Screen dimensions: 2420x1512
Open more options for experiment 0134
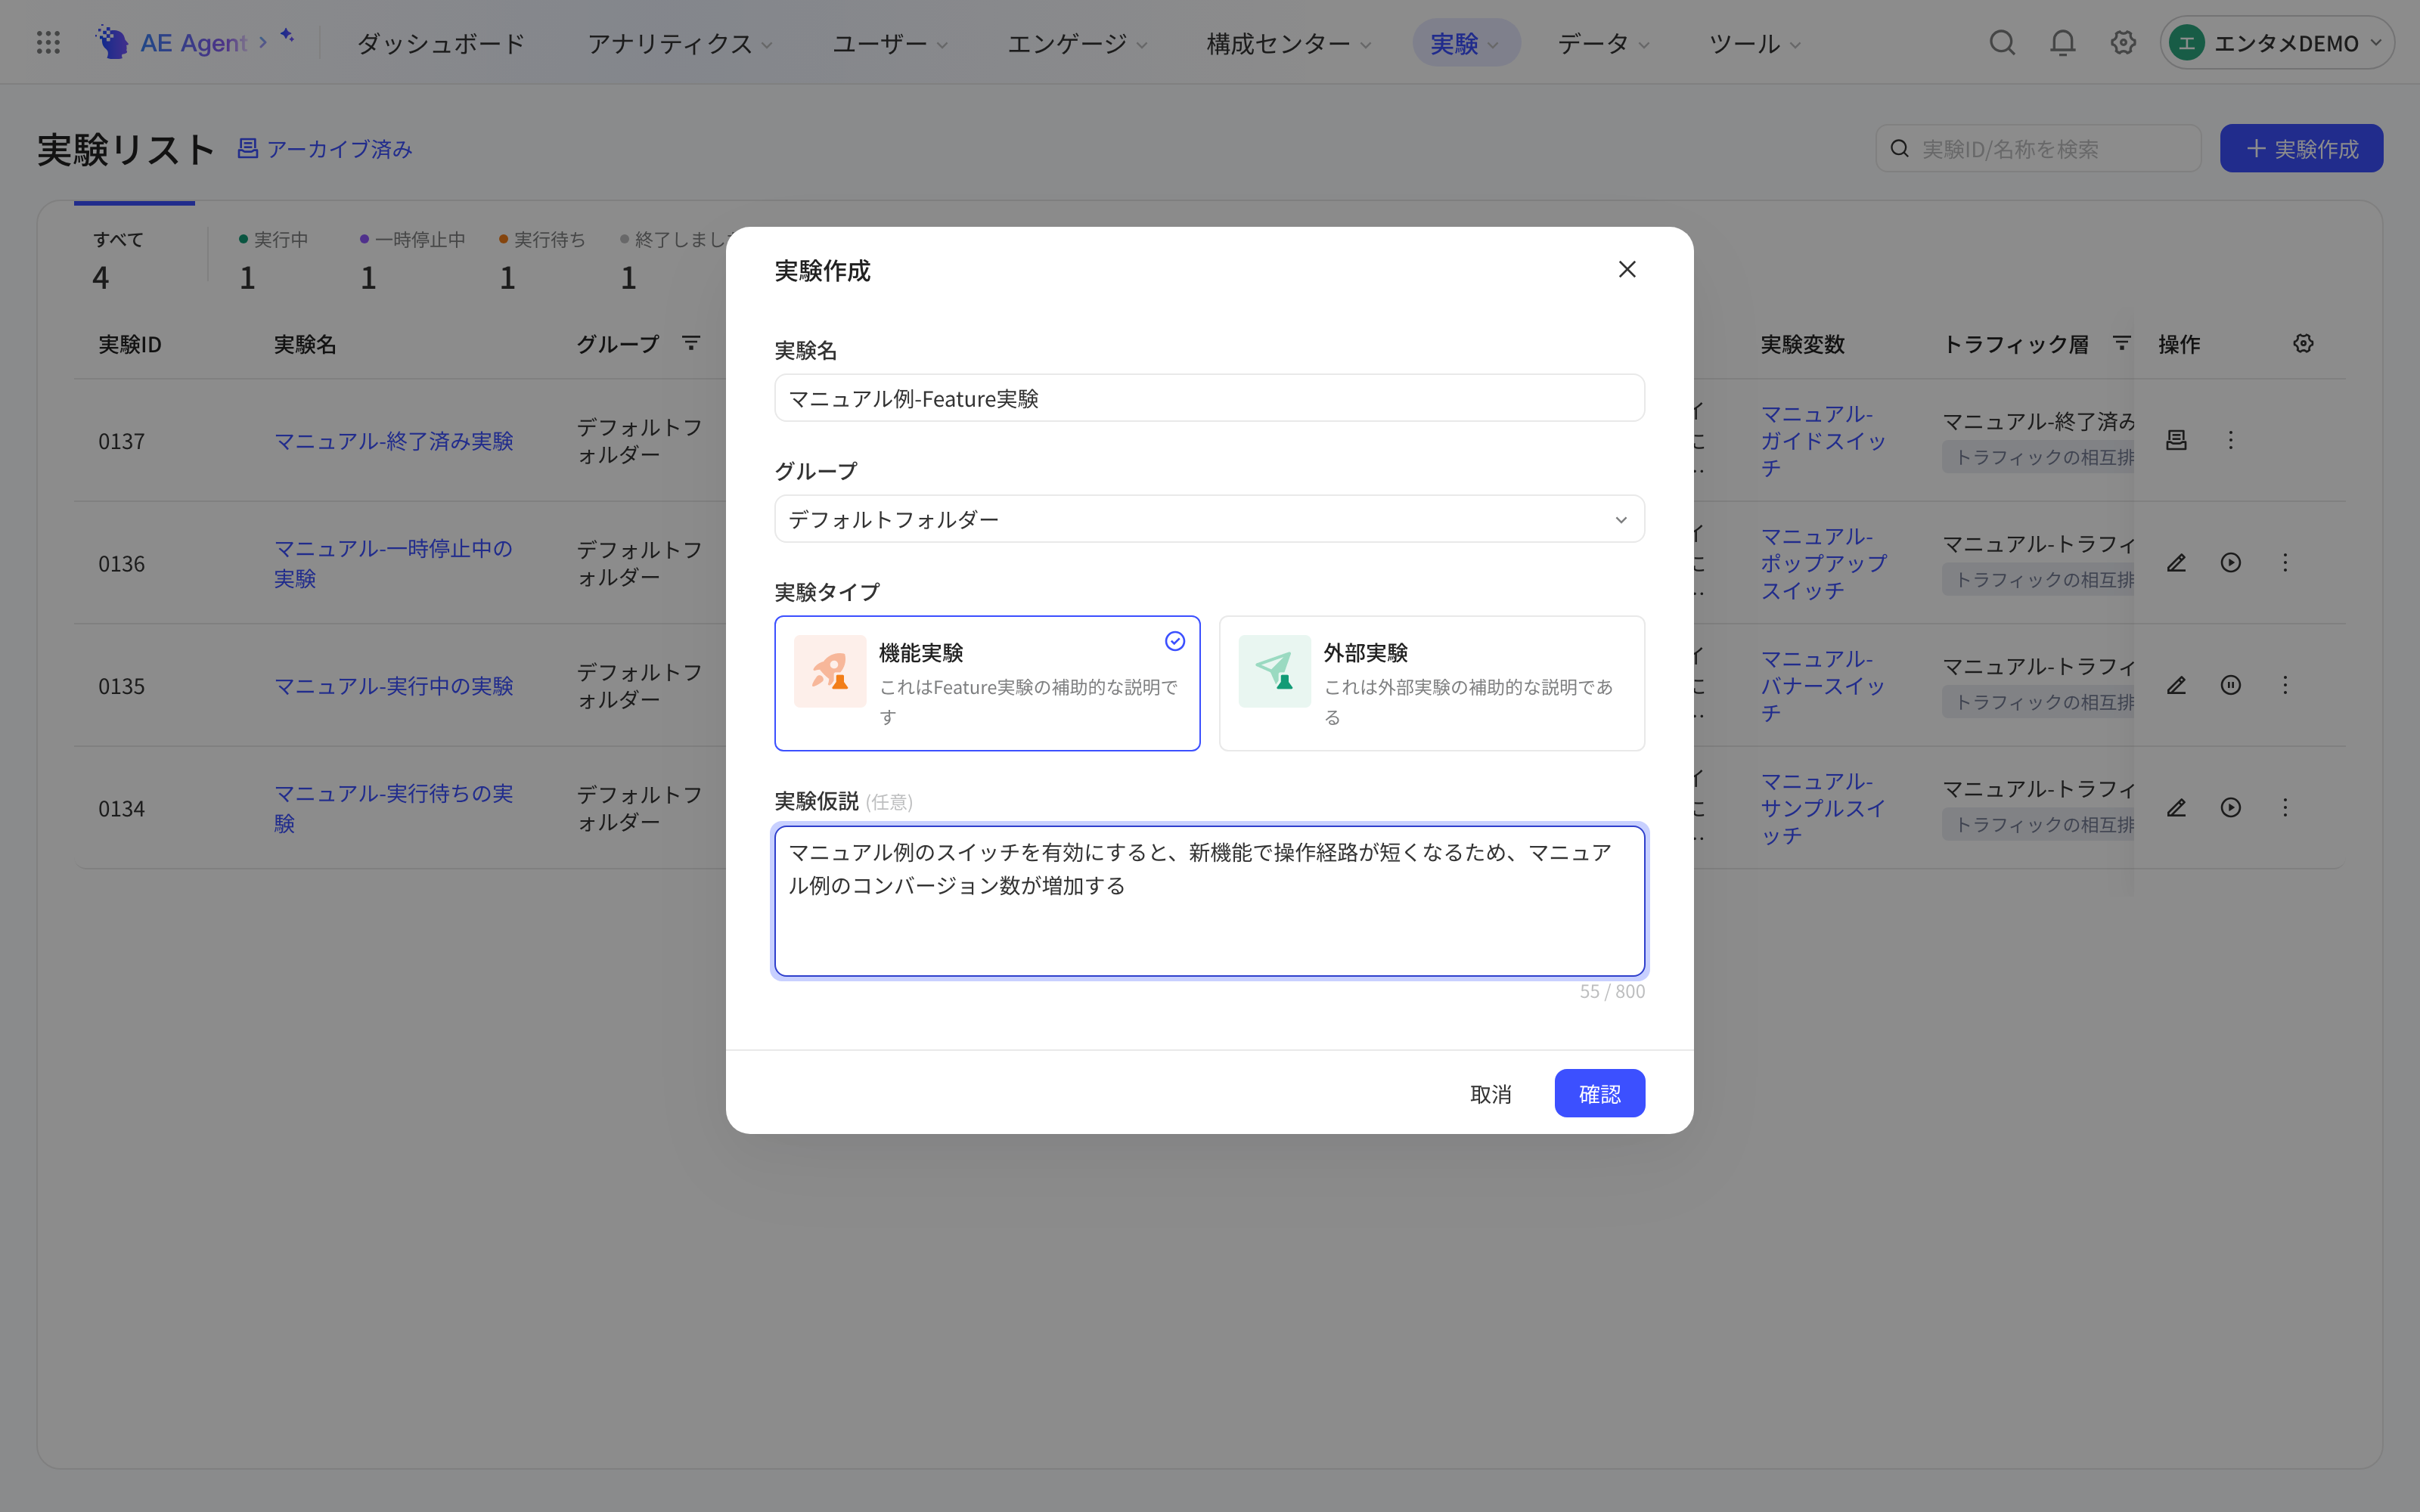[2285, 807]
